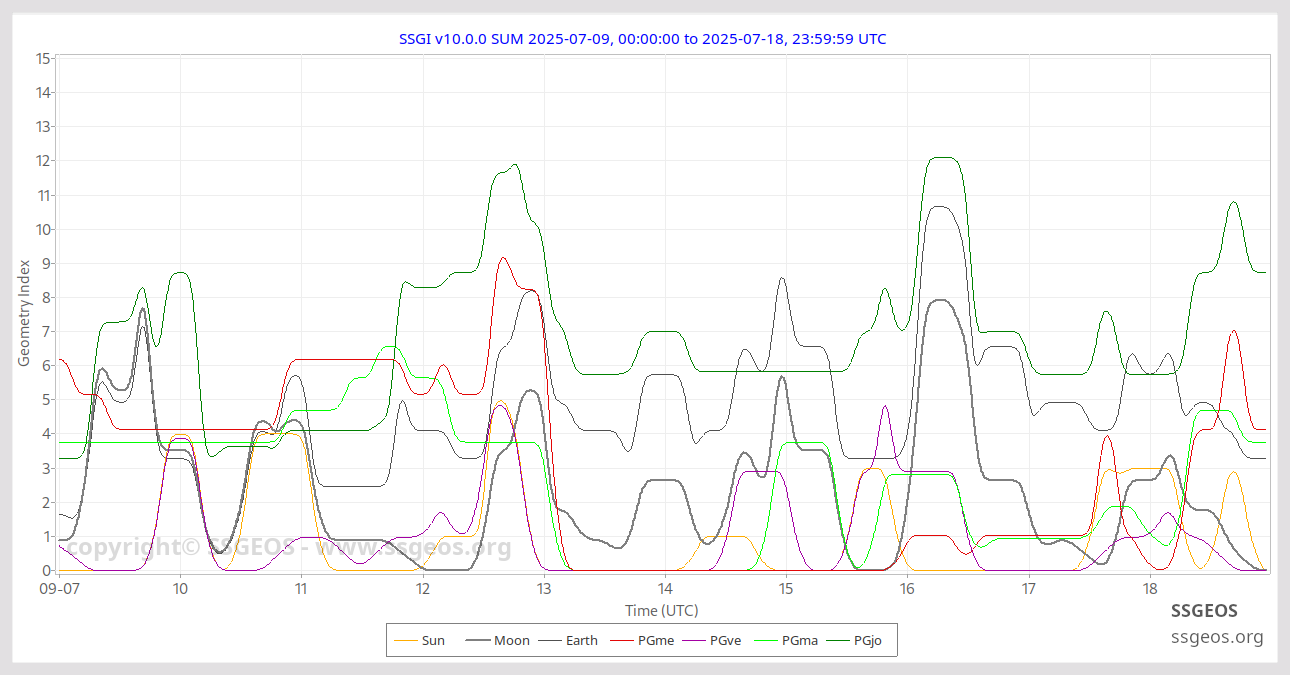Select the PGma legend label
This screenshot has width=1290, height=675.
click(799, 640)
